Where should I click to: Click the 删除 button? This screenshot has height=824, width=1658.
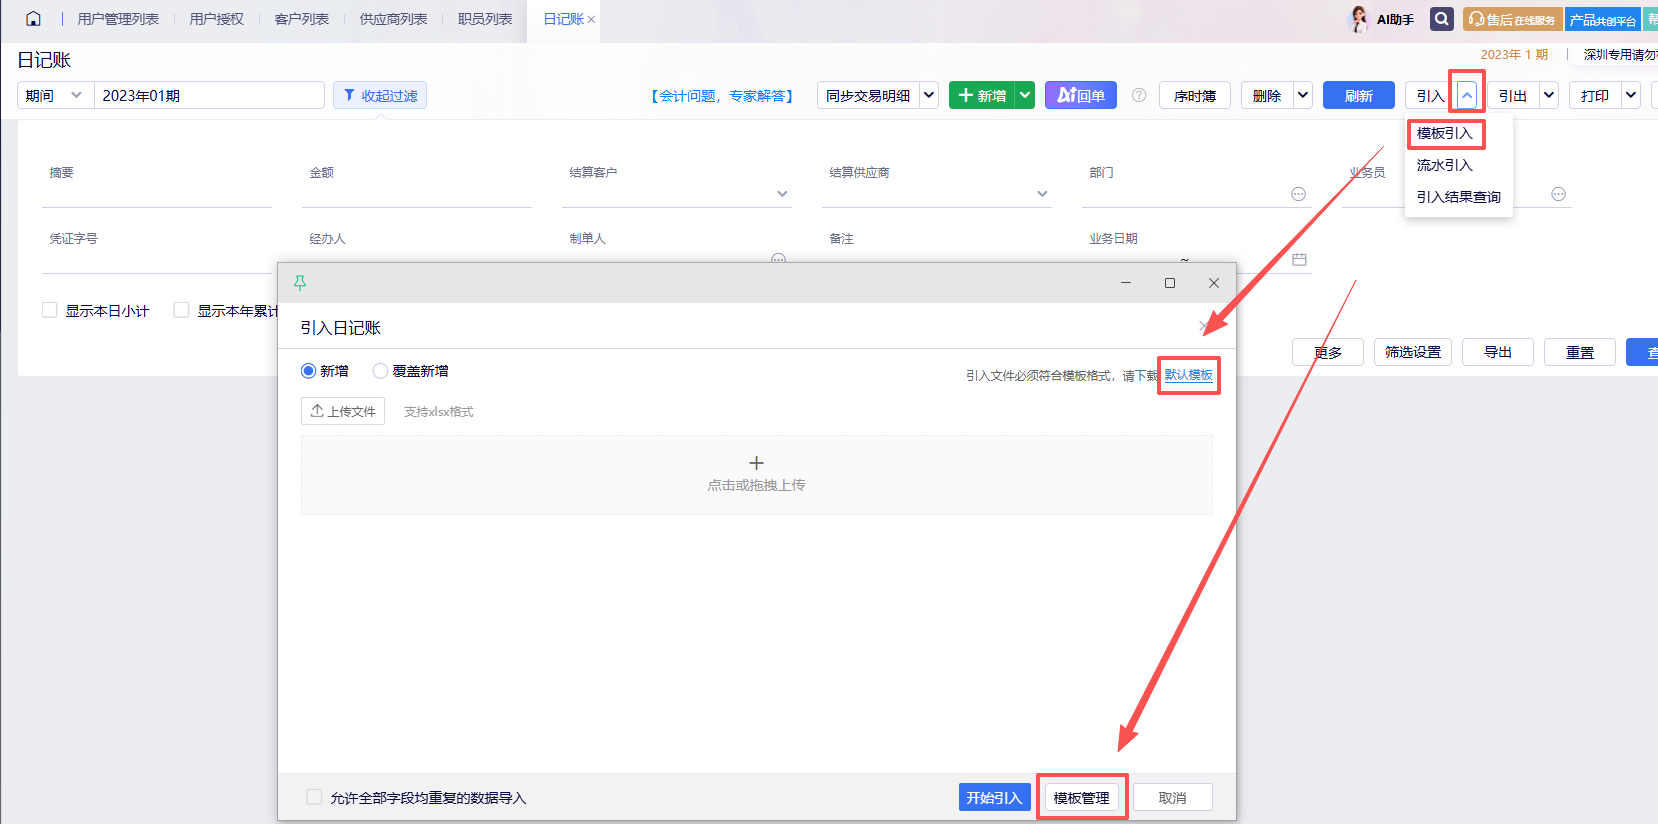point(1267,95)
